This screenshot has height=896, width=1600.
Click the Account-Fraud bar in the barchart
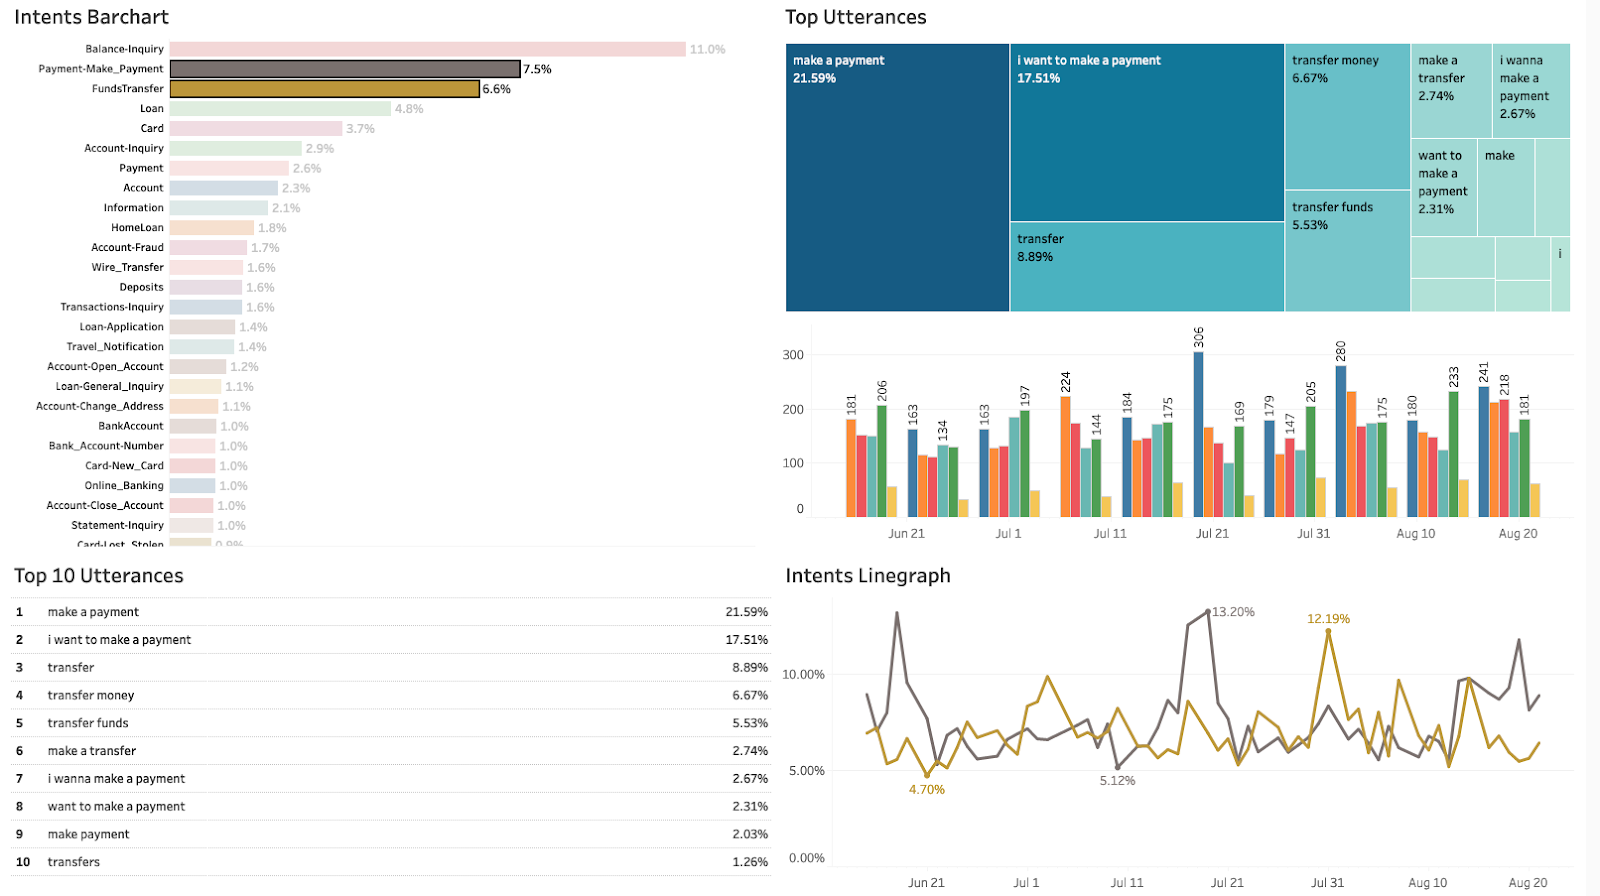[x=208, y=248]
